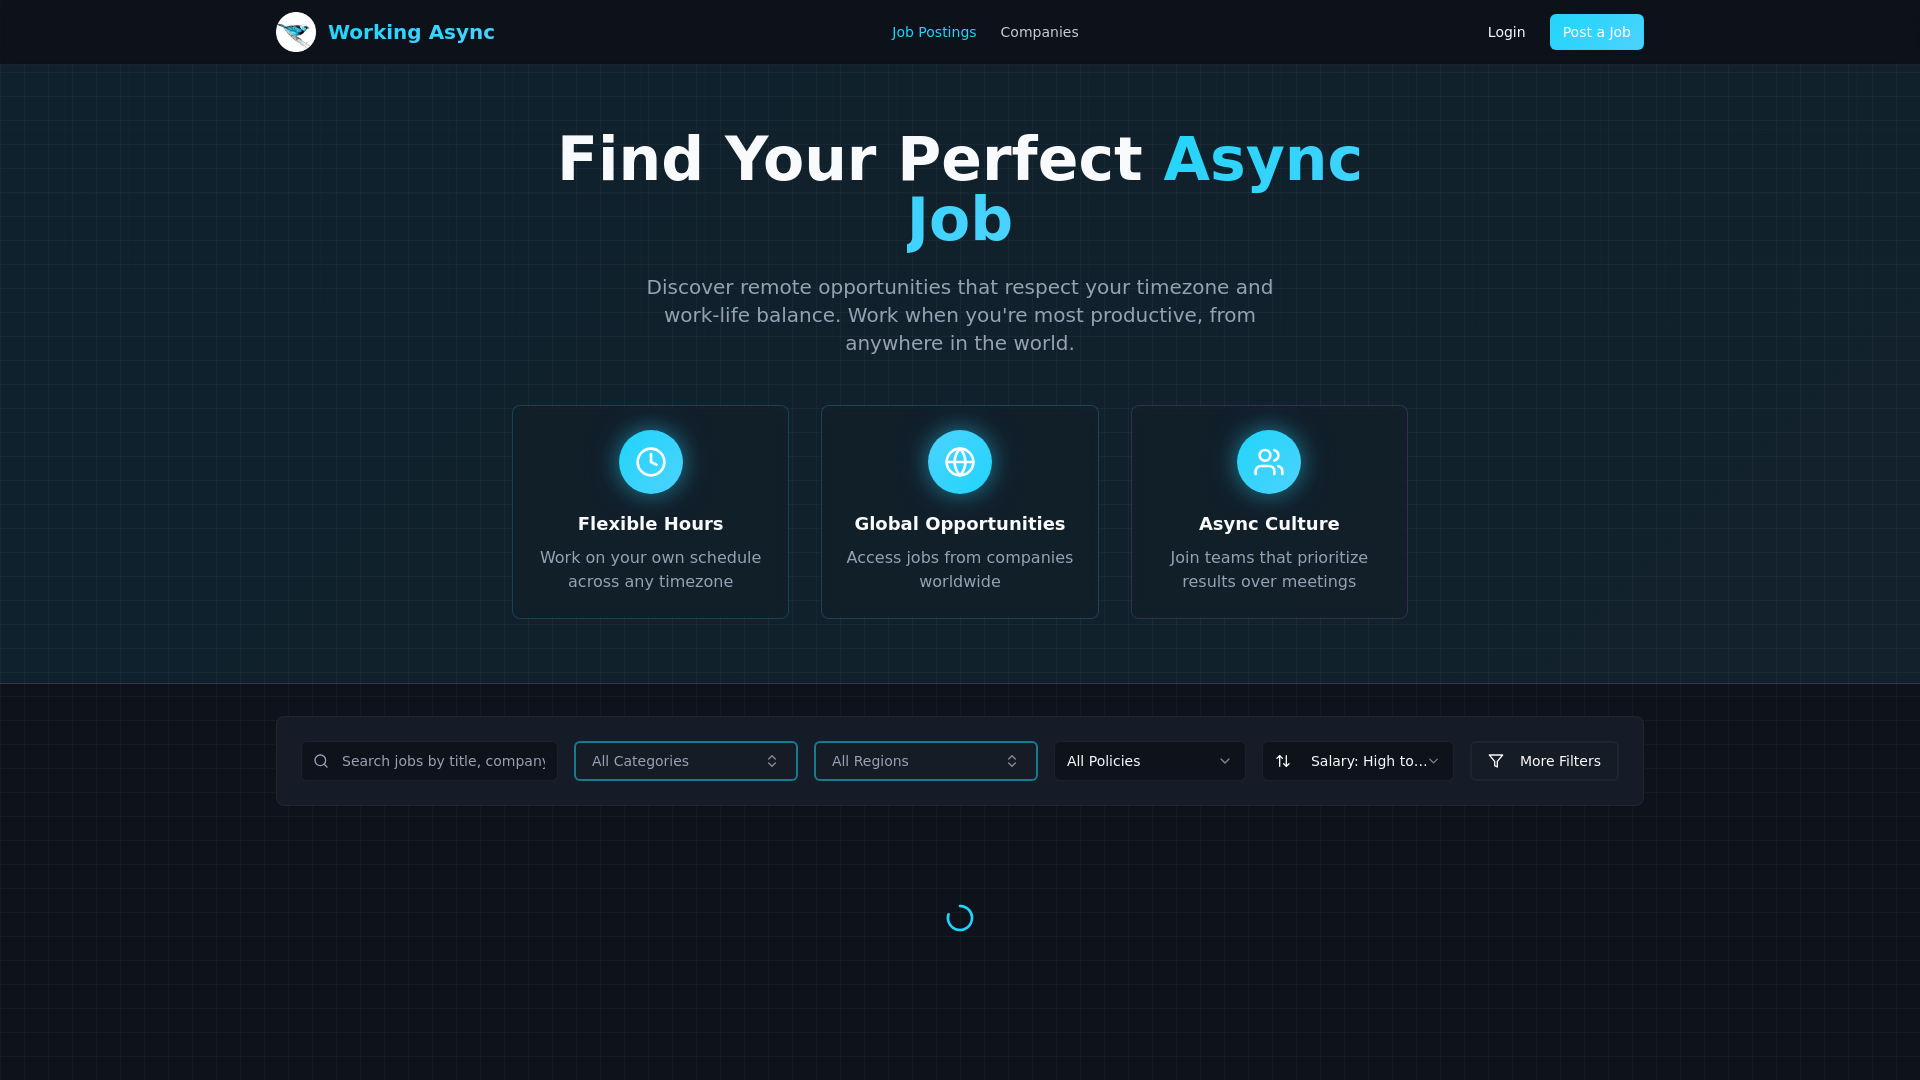Expand the All Policies dropdown
Viewport: 1920px width, 1080px height.
[1150, 761]
